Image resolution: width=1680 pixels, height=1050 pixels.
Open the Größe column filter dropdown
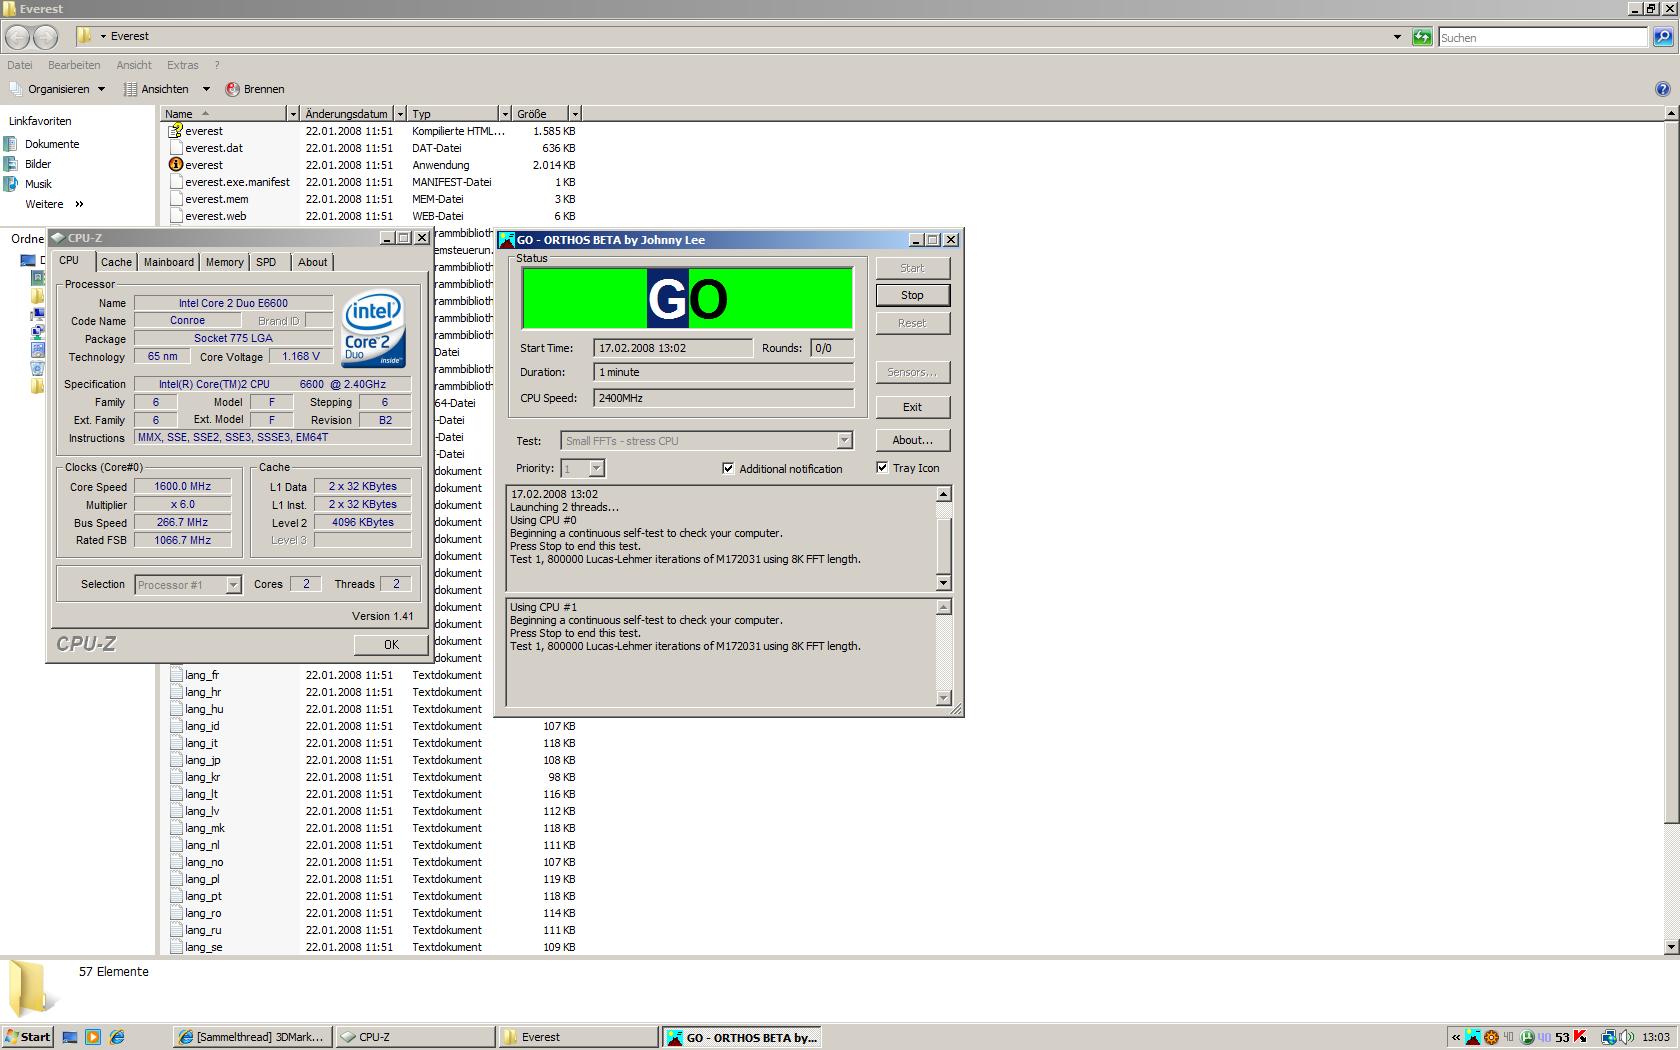coord(574,114)
